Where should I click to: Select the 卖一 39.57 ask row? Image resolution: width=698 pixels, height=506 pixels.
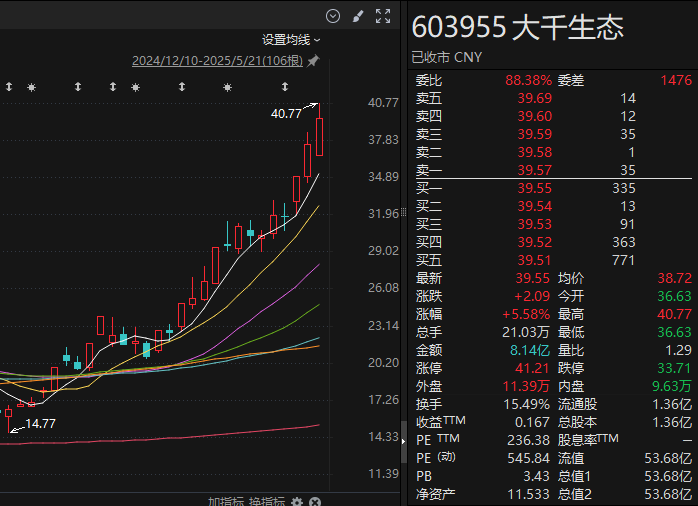[553, 170]
